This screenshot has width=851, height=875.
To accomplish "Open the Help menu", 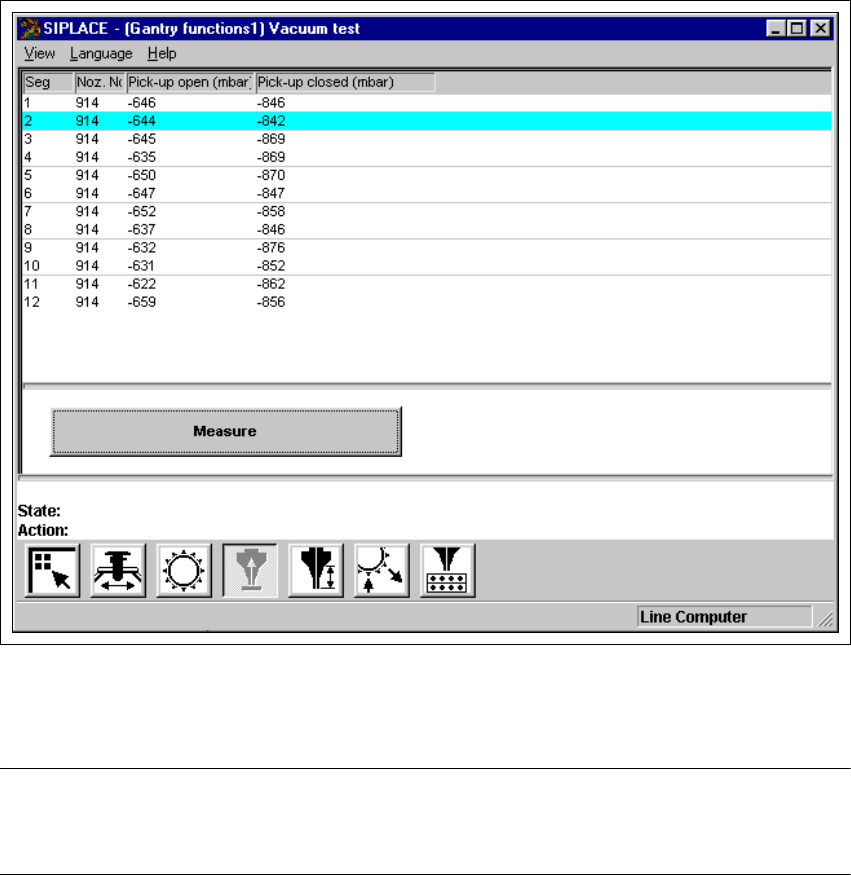I will [x=162, y=54].
